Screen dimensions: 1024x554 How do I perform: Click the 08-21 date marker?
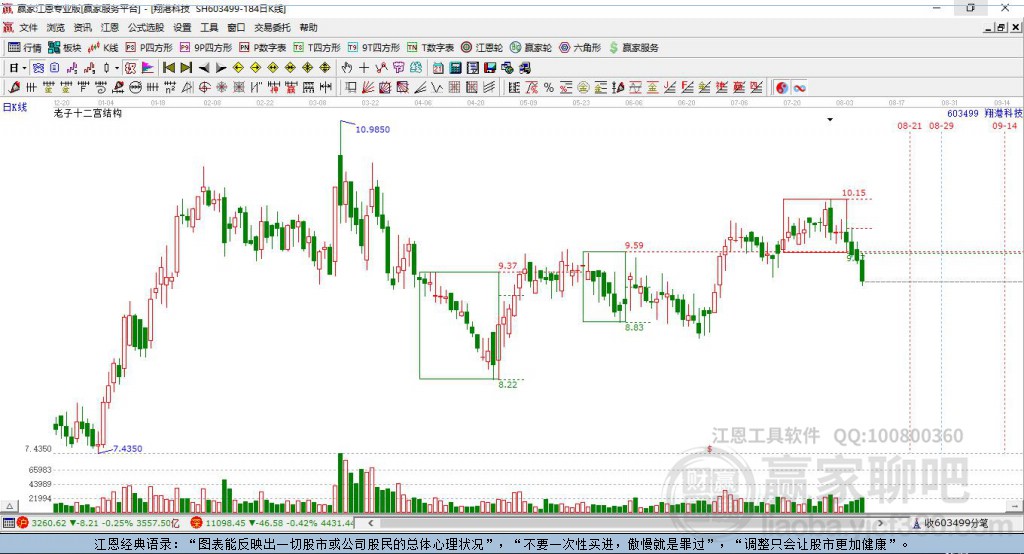pyautogui.click(x=910, y=126)
